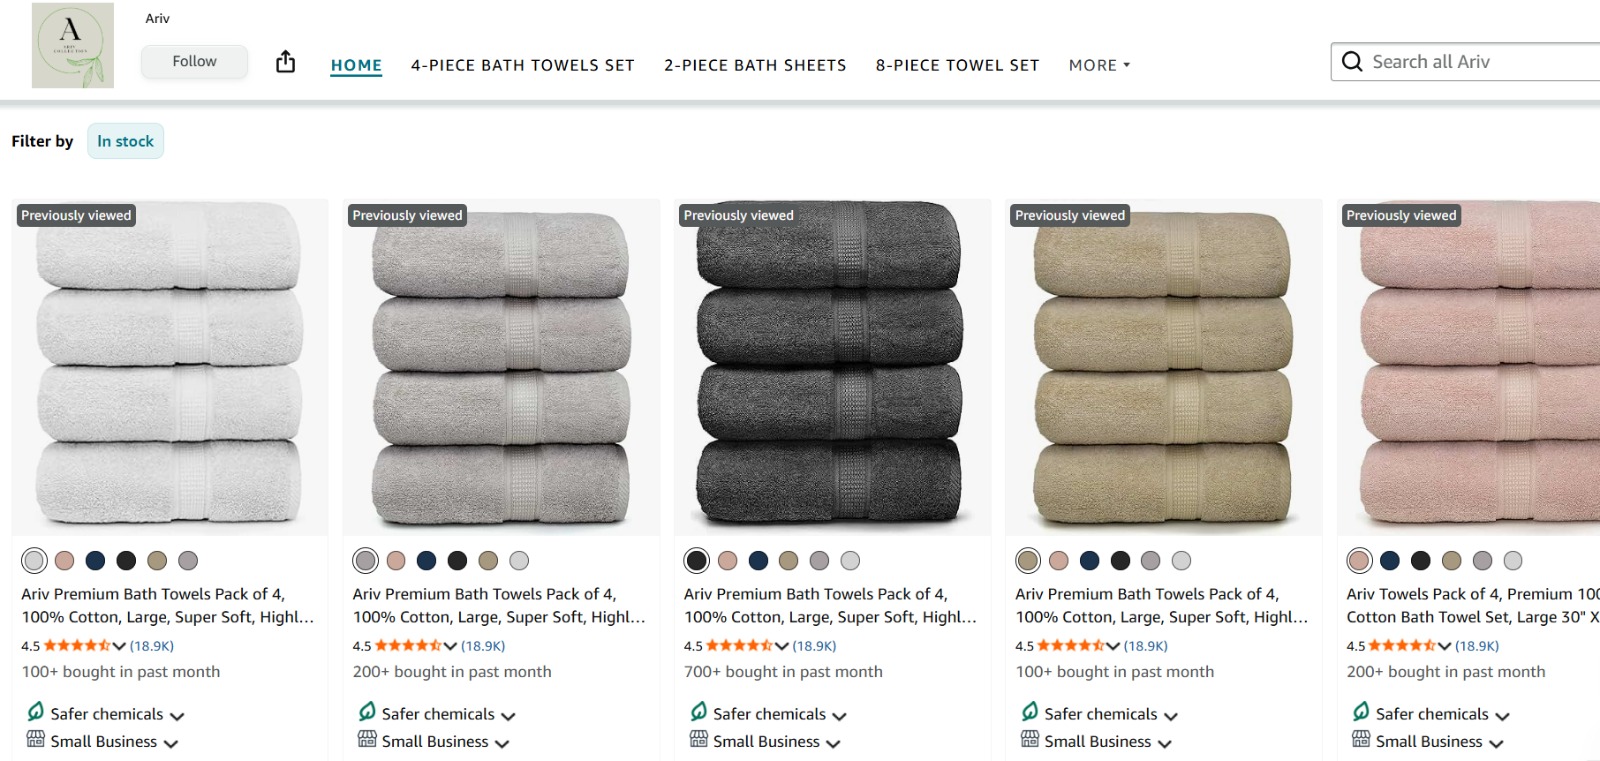The width and height of the screenshot is (1600, 761).
Task: Open the 18.9K reviews link on white towels
Action: (152, 646)
